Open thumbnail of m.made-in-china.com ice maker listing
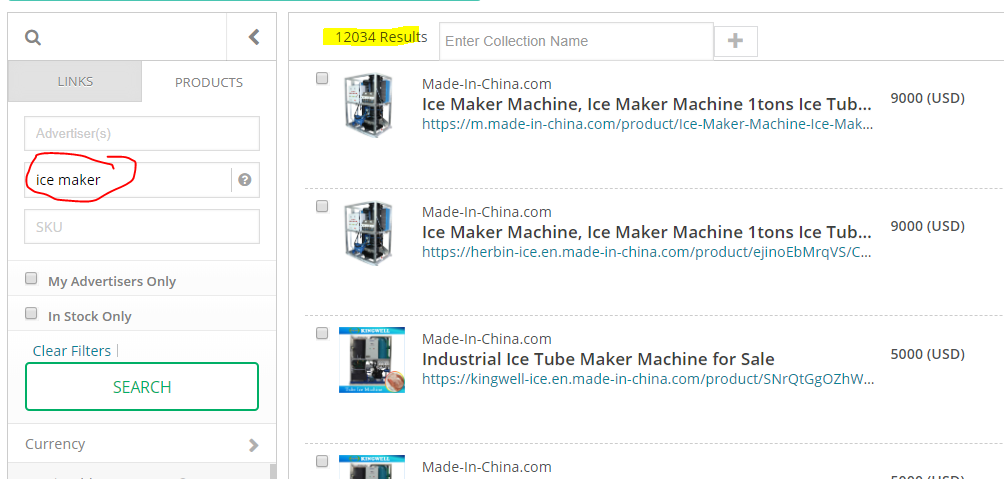 click(368, 105)
